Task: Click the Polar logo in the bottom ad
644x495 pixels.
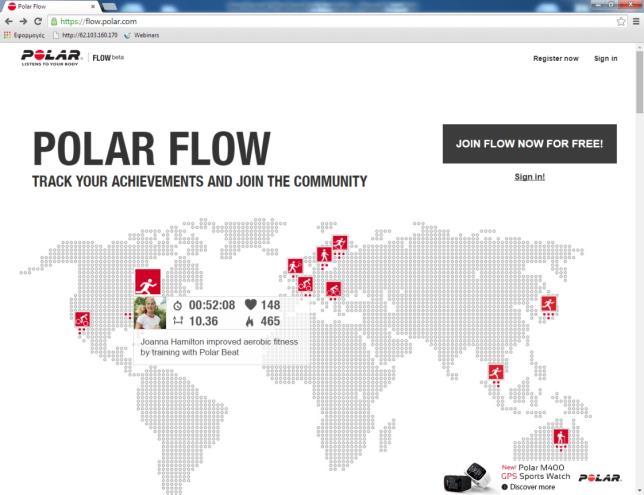Action: (x=600, y=478)
